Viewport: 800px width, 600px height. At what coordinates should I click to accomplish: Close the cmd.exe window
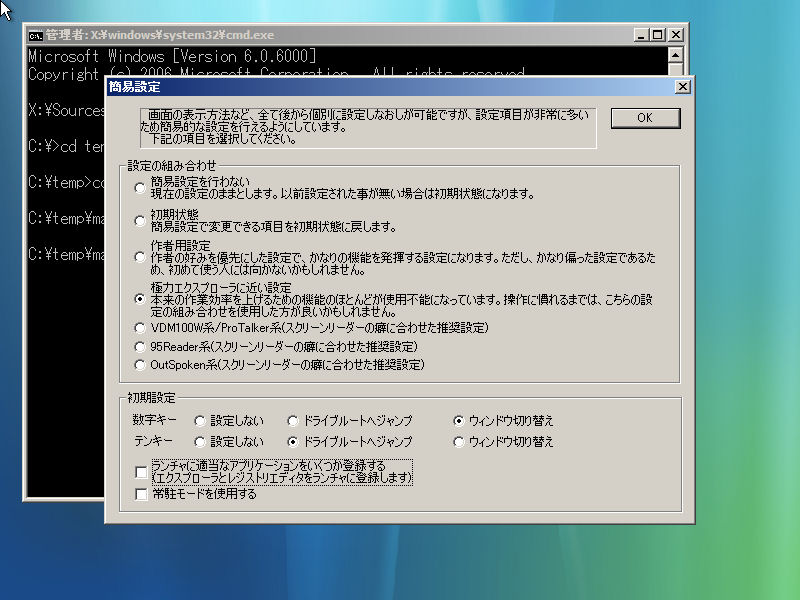pos(676,35)
